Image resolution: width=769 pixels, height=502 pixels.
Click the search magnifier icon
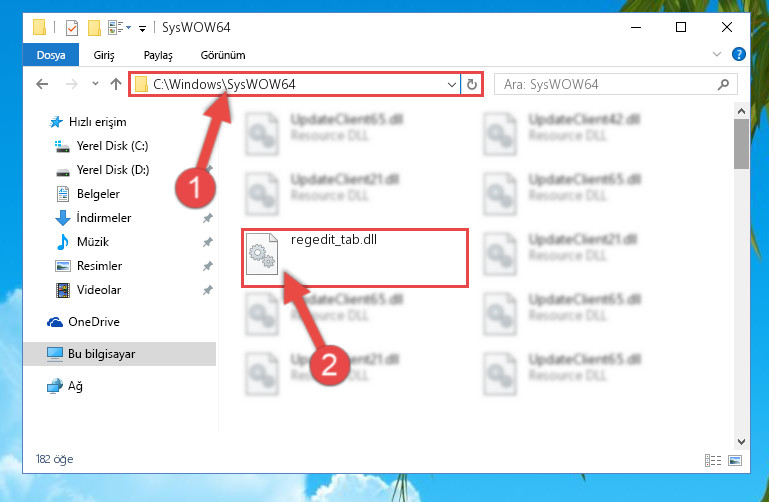point(723,84)
